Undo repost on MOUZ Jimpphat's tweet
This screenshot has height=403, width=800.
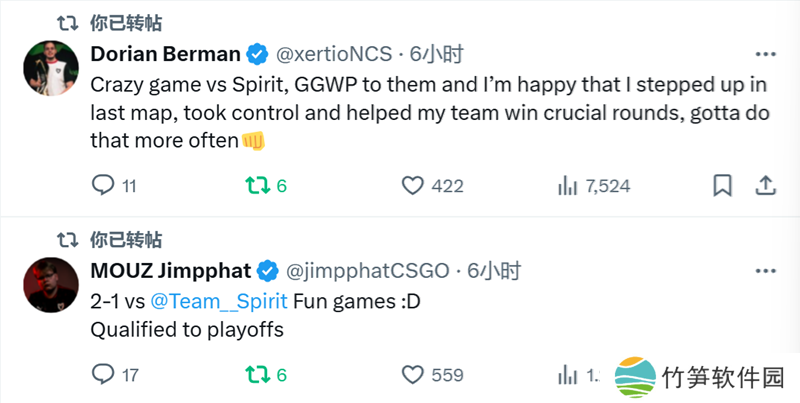[x=256, y=375]
